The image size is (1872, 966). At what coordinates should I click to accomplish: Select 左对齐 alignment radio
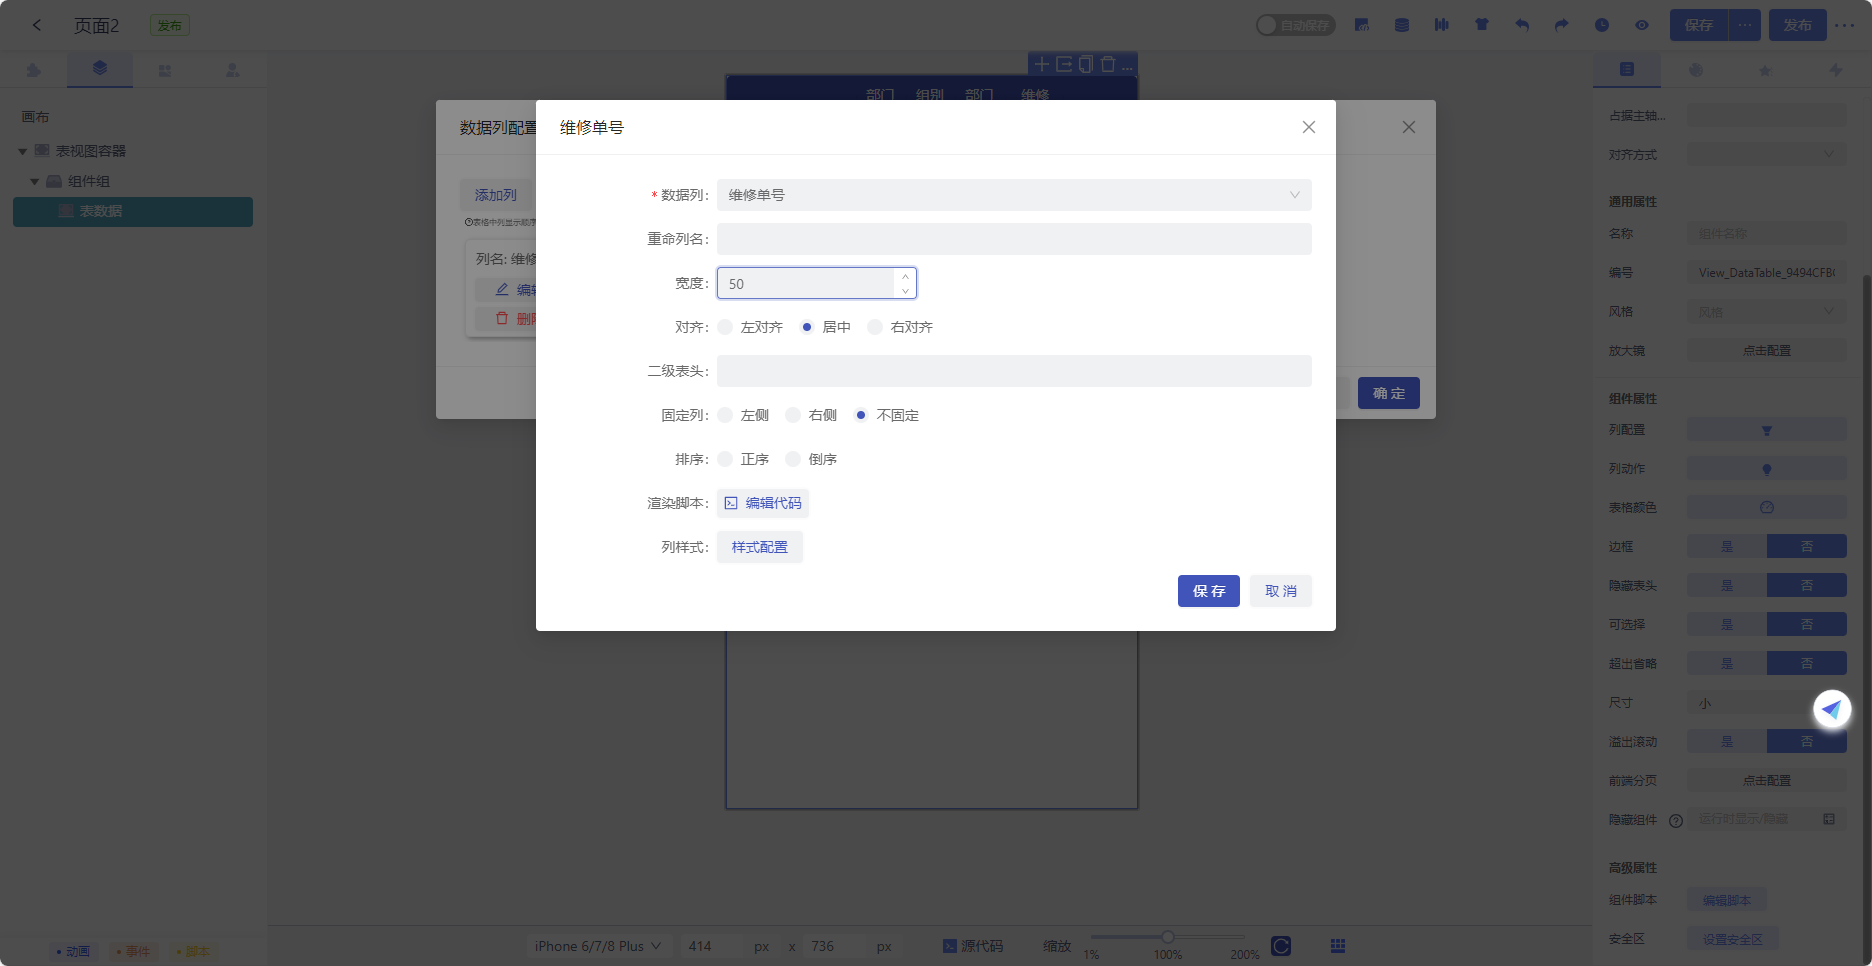[726, 327]
